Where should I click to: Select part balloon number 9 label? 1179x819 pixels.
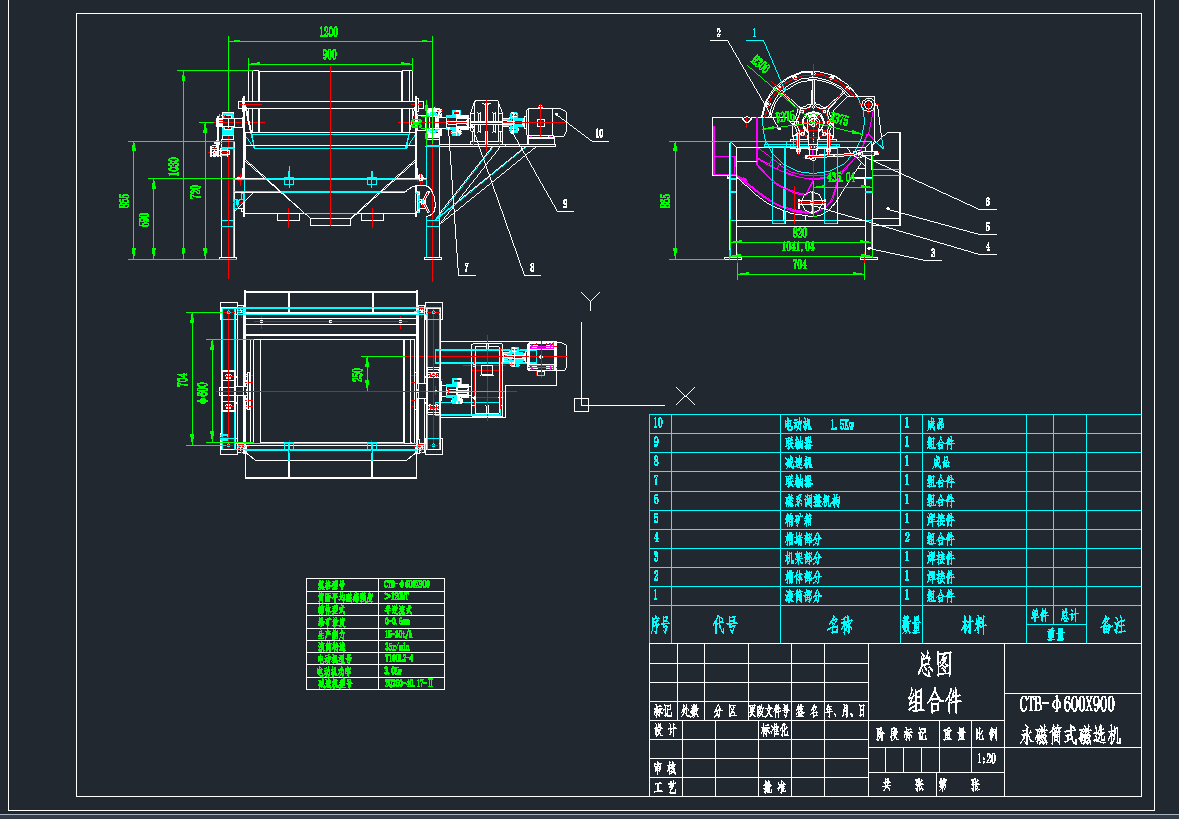click(564, 203)
